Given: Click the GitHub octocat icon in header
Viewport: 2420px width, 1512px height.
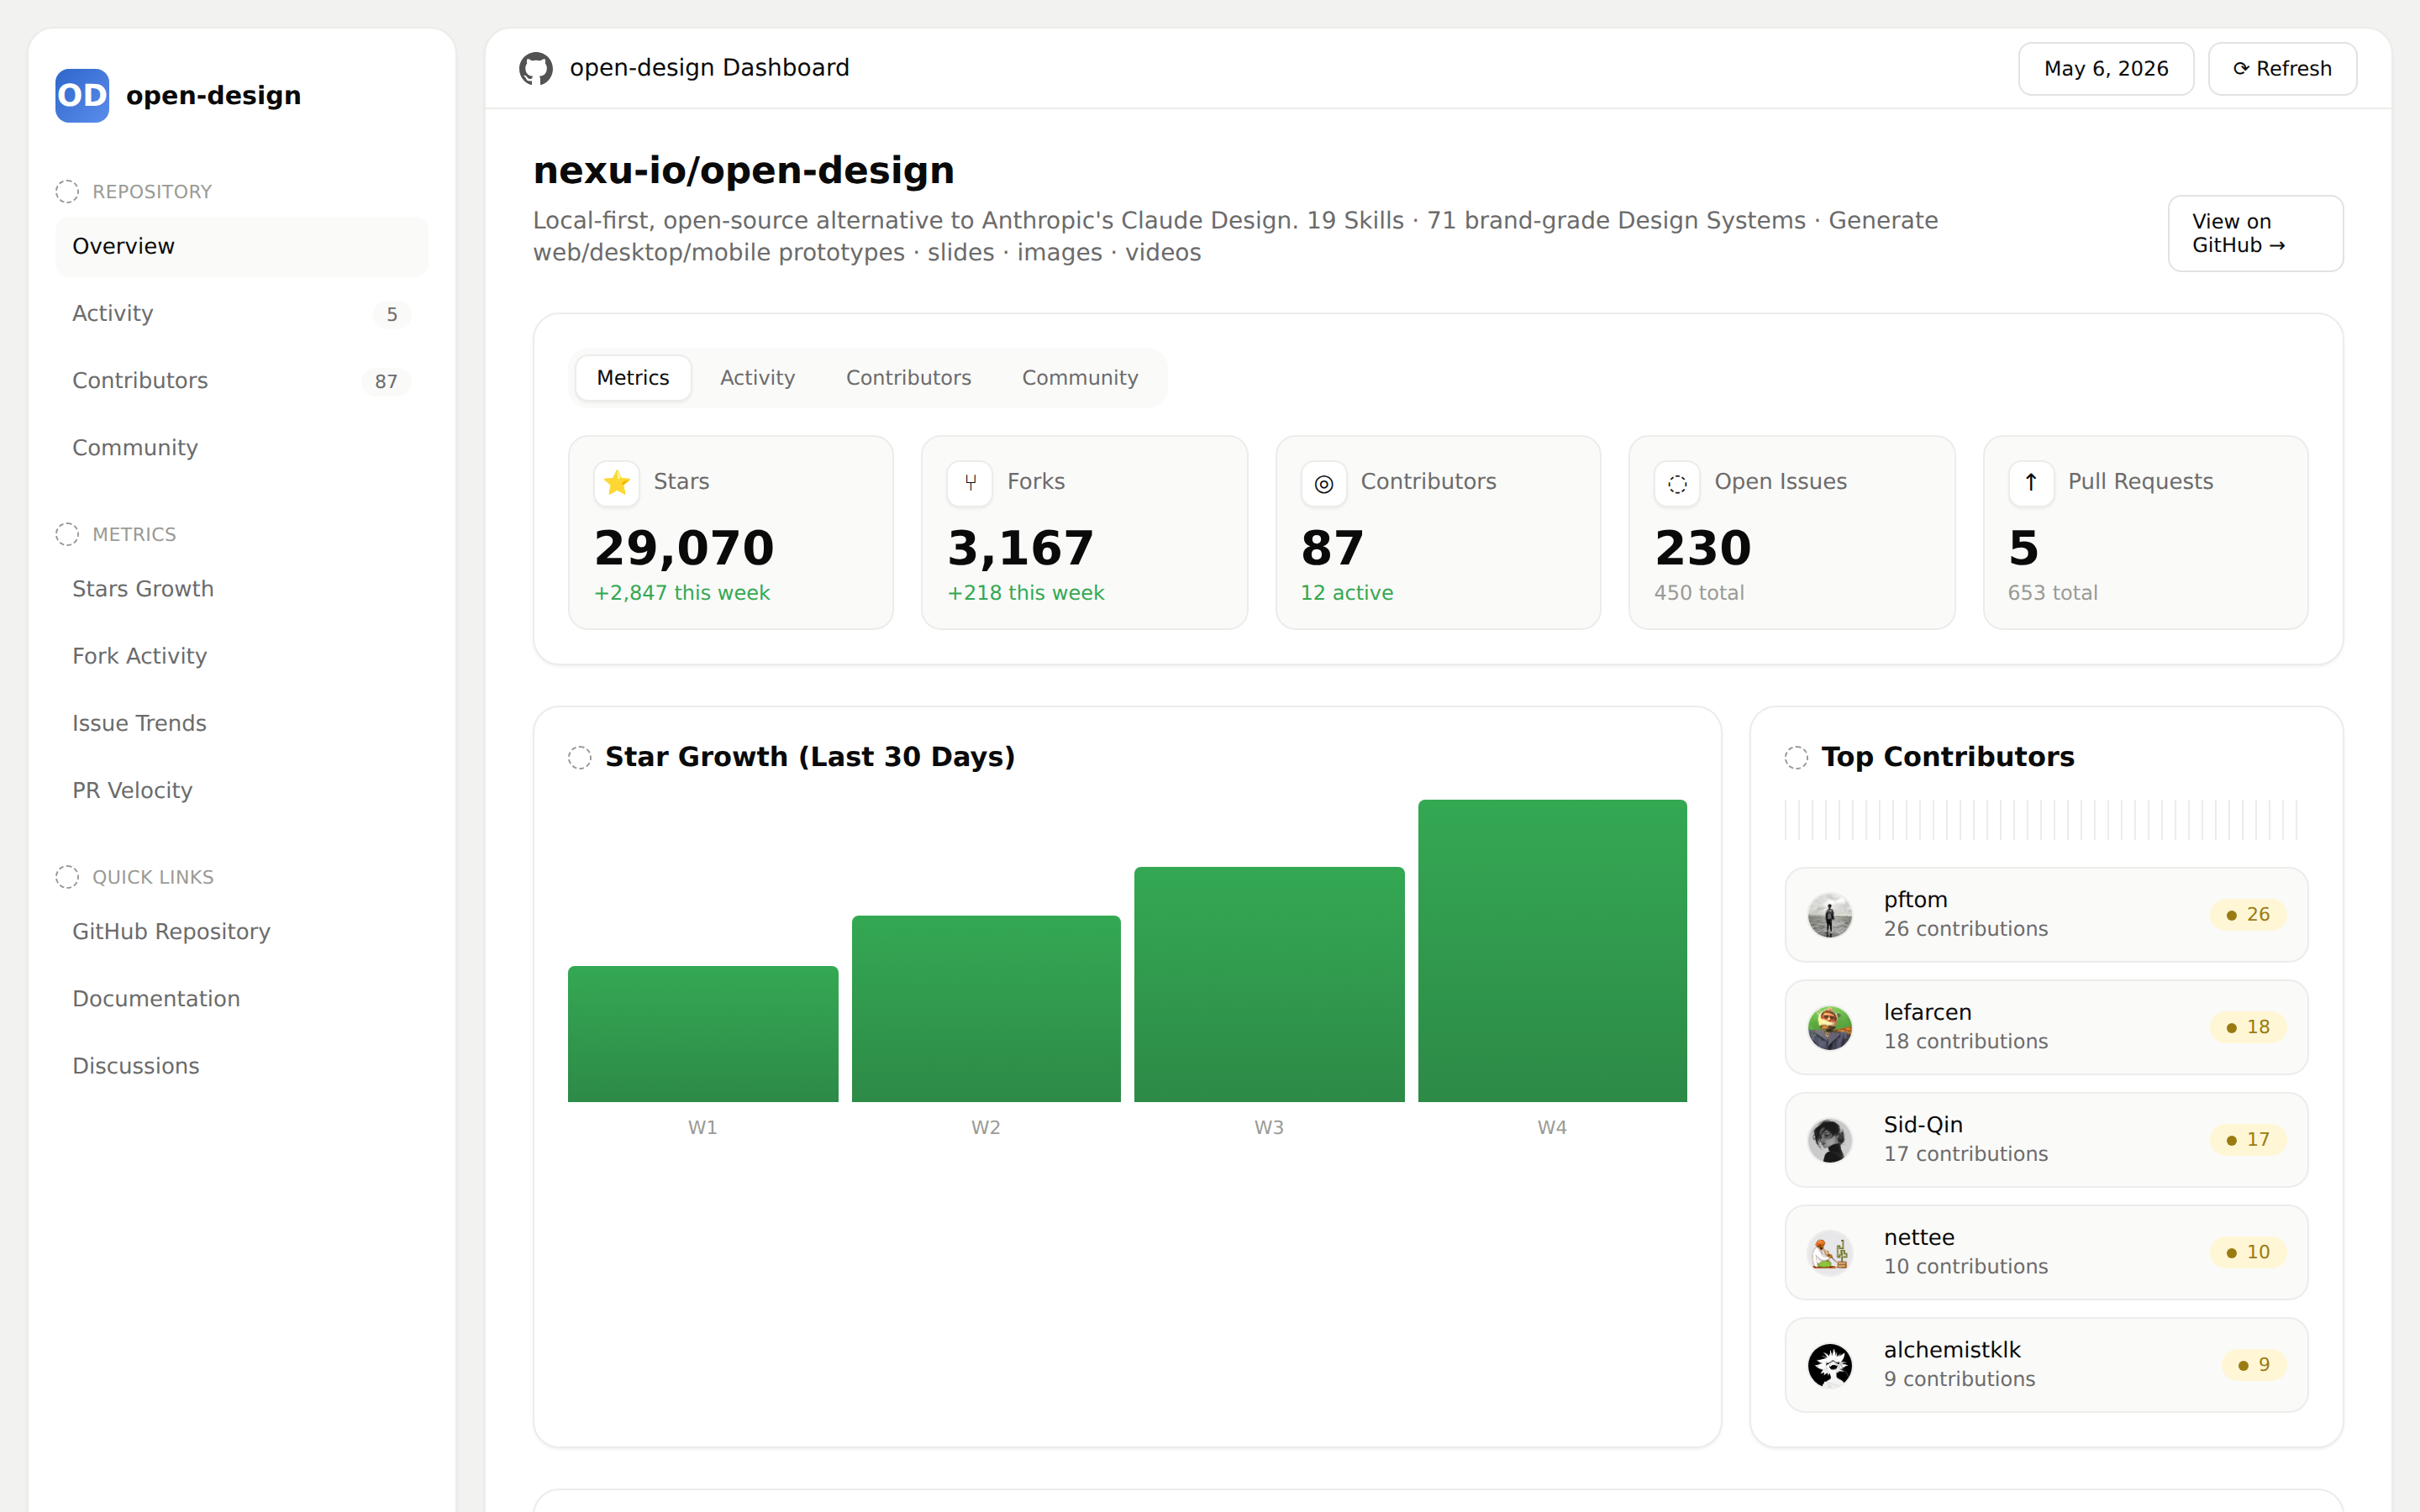Looking at the screenshot, I should point(536,68).
